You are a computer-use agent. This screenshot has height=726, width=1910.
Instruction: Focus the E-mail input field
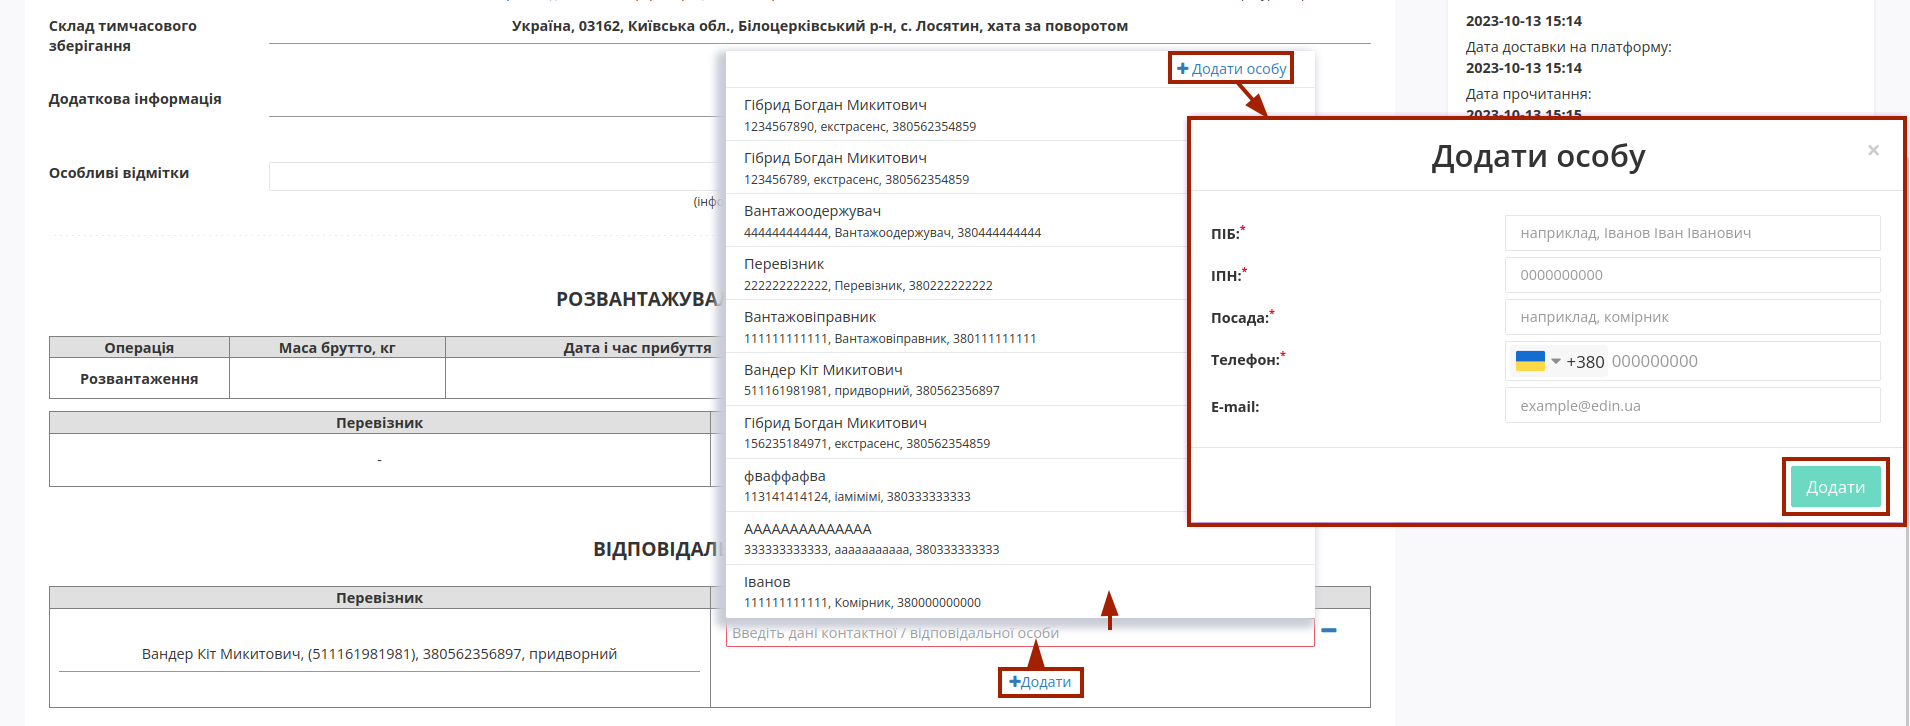click(x=1692, y=406)
